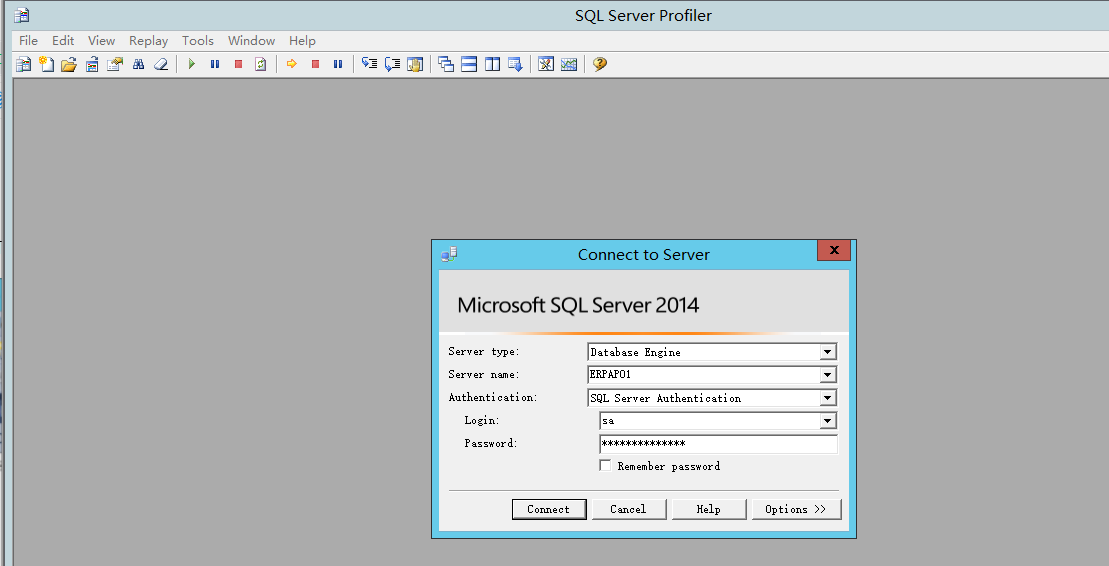Viewport: 1109px width, 566px height.
Task: Open the Tools menu
Action: pos(197,40)
